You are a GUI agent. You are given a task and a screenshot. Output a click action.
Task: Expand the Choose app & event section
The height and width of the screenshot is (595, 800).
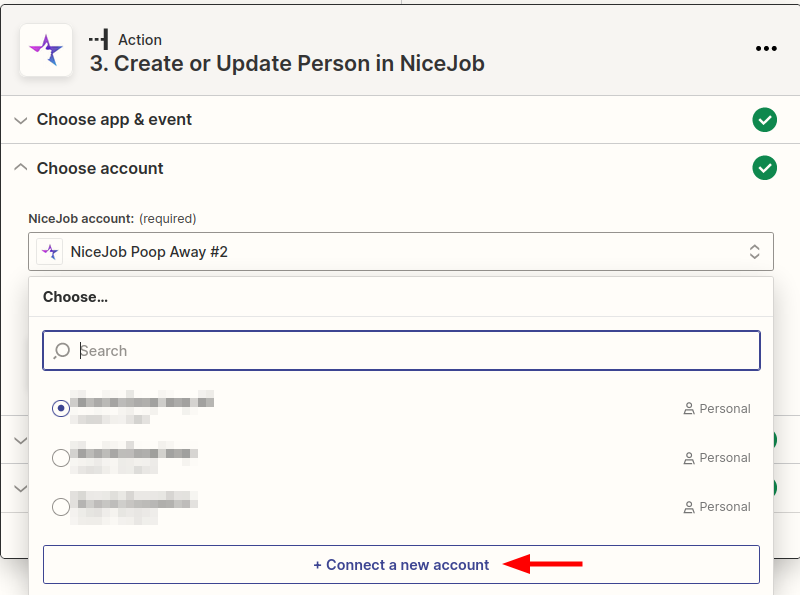(x=21, y=120)
